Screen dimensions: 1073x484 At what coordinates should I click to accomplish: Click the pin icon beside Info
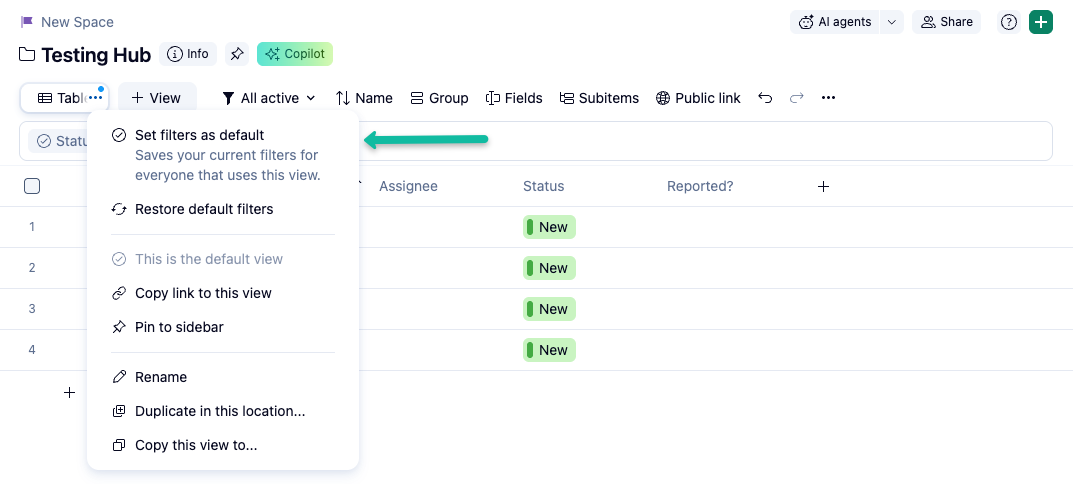[x=236, y=54]
